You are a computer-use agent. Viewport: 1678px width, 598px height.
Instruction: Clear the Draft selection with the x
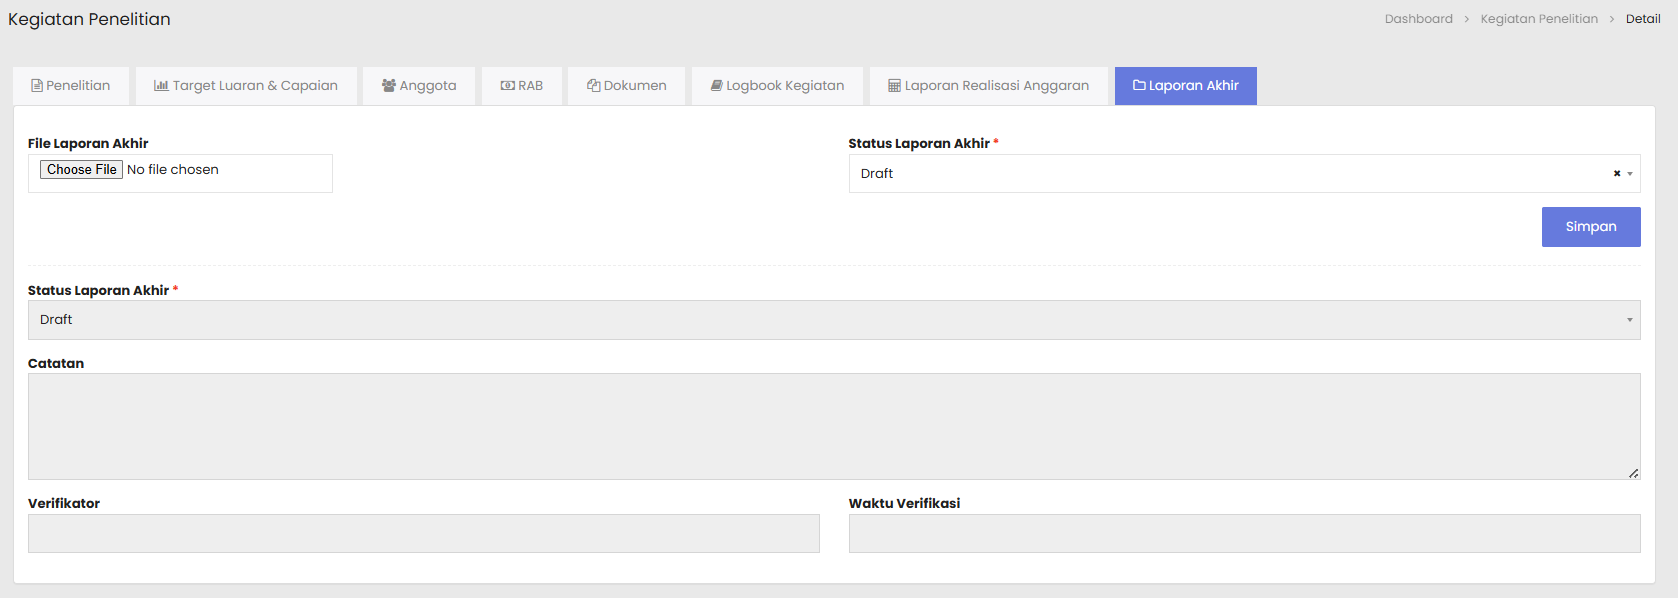1616,174
